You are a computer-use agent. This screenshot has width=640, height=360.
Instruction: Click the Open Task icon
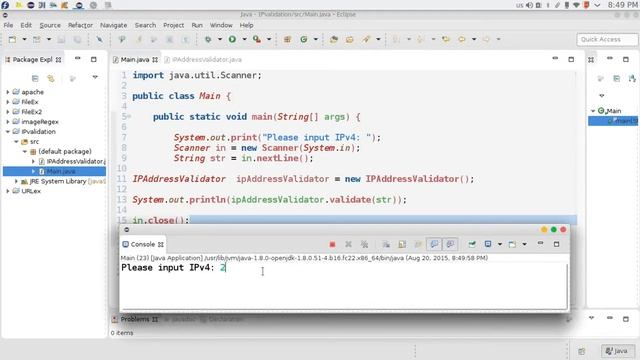pos(350,39)
